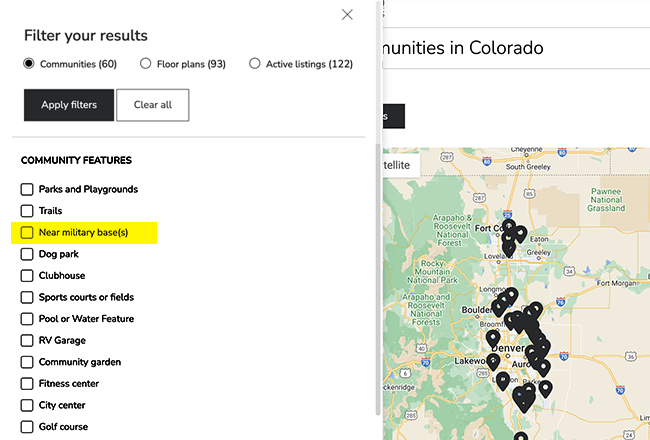Select the Floor plans (93) radio option

146,64
